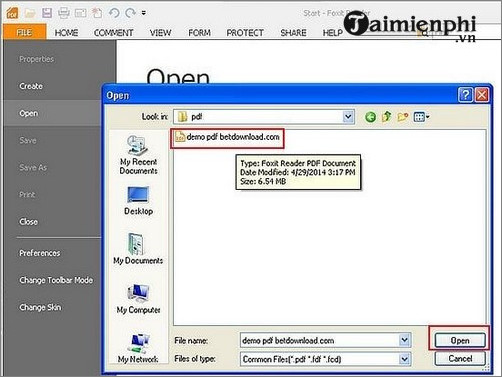
Task: Click the Foxit Reader app logo icon
Action: 12,13
